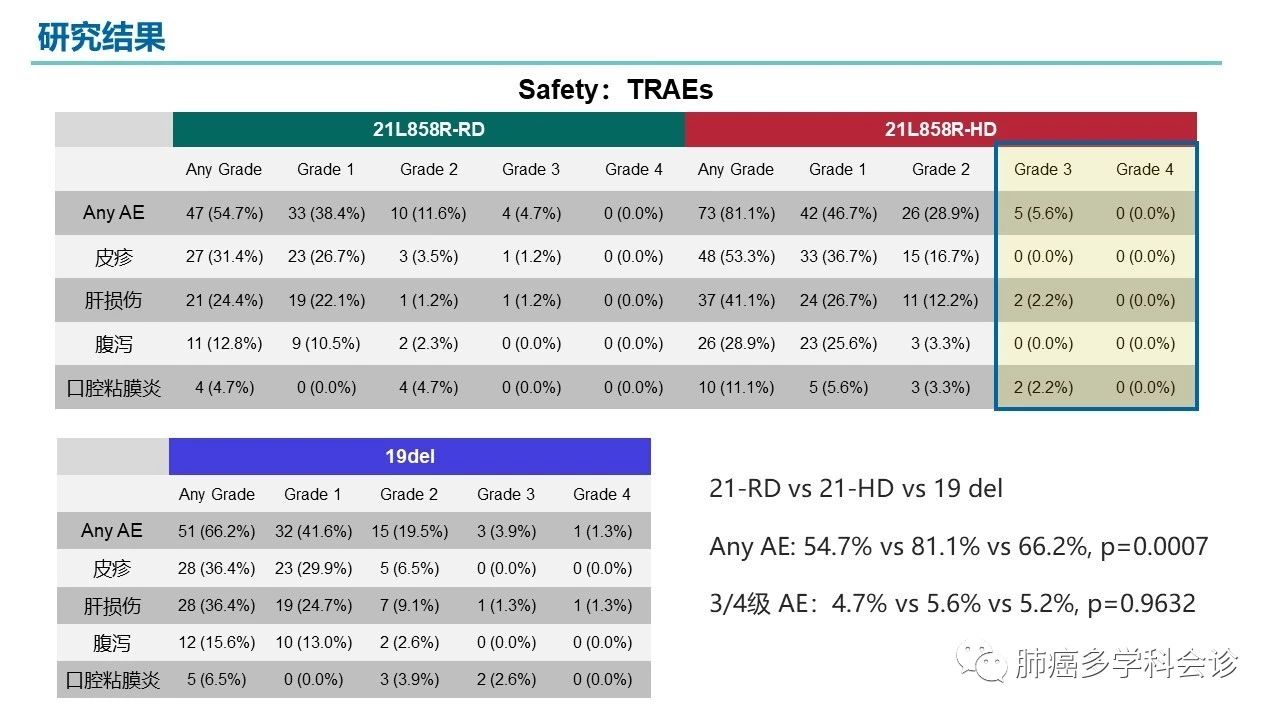This screenshot has width=1280, height=720.
Task: Click the 27 (31.4%) rash cell
Action: (224, 257)
